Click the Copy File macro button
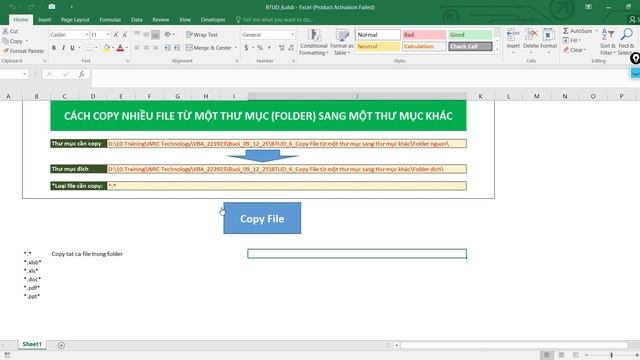 click(x=262, y=218)
